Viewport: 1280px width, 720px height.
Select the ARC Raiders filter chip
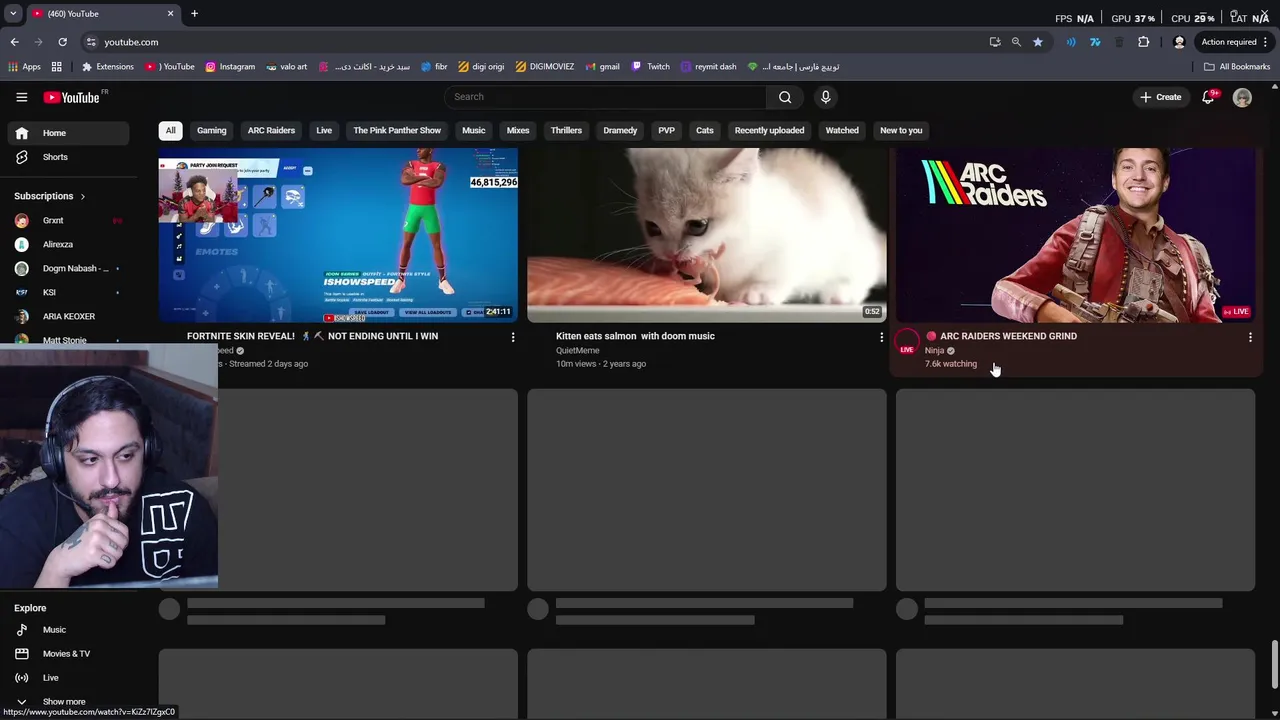[271, 130]
